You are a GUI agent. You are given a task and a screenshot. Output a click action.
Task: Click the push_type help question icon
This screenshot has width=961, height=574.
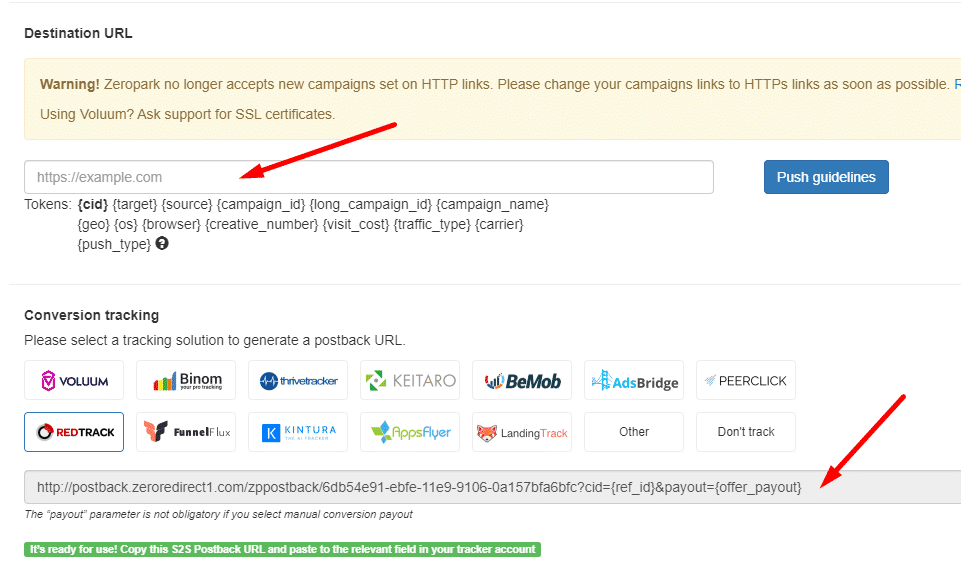click(162, 243)
